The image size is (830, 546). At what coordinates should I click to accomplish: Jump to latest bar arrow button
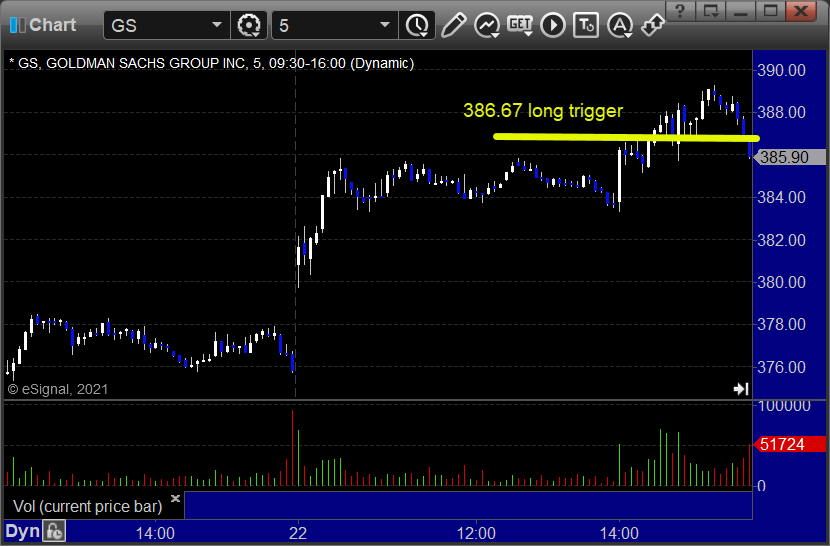coord(741,389)
